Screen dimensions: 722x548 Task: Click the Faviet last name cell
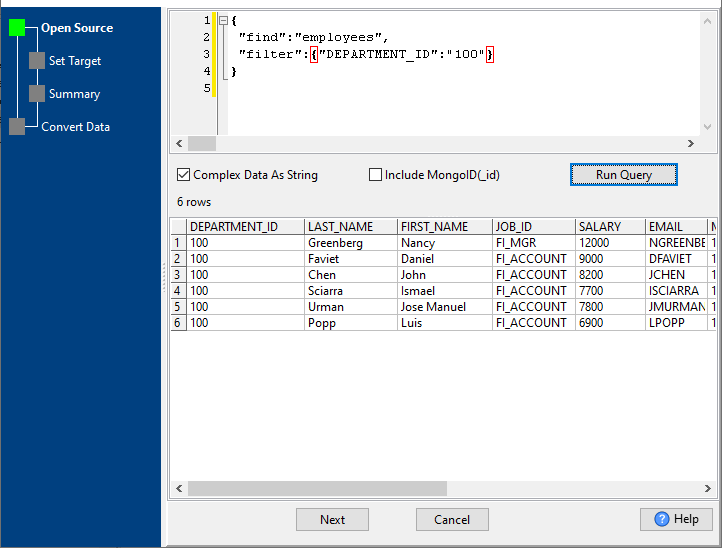[x=350, y=259]
